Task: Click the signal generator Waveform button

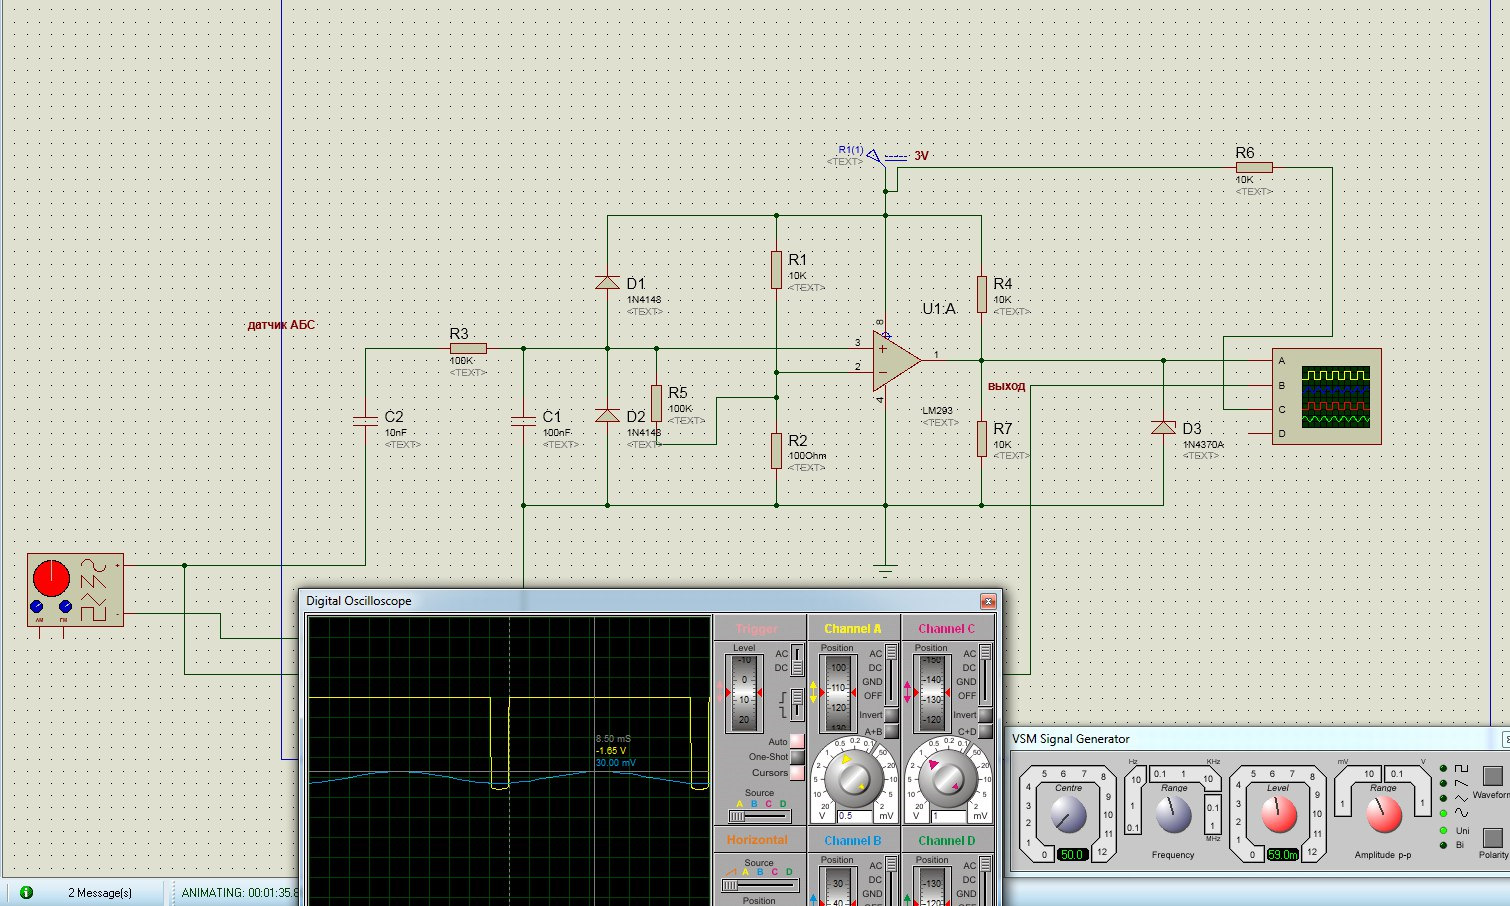Action: 1492,776
